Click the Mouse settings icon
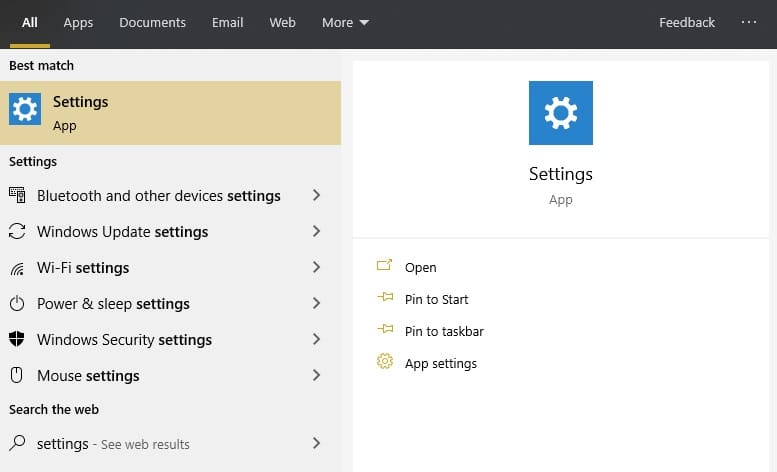Screen dimensions: 777x472 (17, 376)
